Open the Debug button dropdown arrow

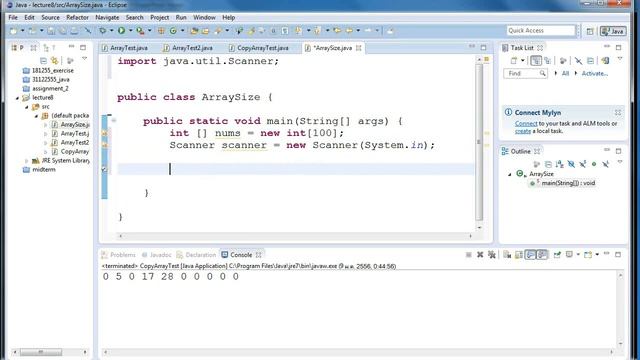111,31
